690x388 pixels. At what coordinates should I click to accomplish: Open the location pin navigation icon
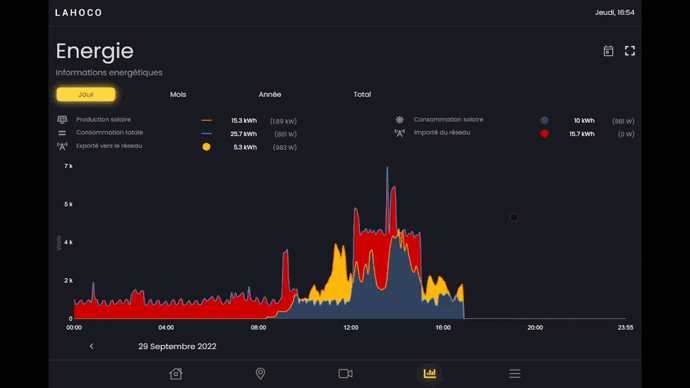tap(260, 373)
